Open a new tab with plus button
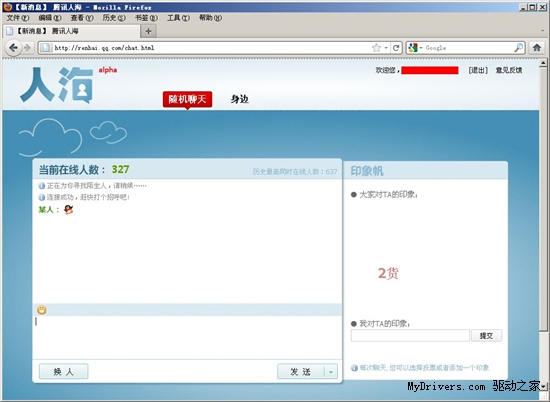Screen dimensions: 550x402 point(148,31)
